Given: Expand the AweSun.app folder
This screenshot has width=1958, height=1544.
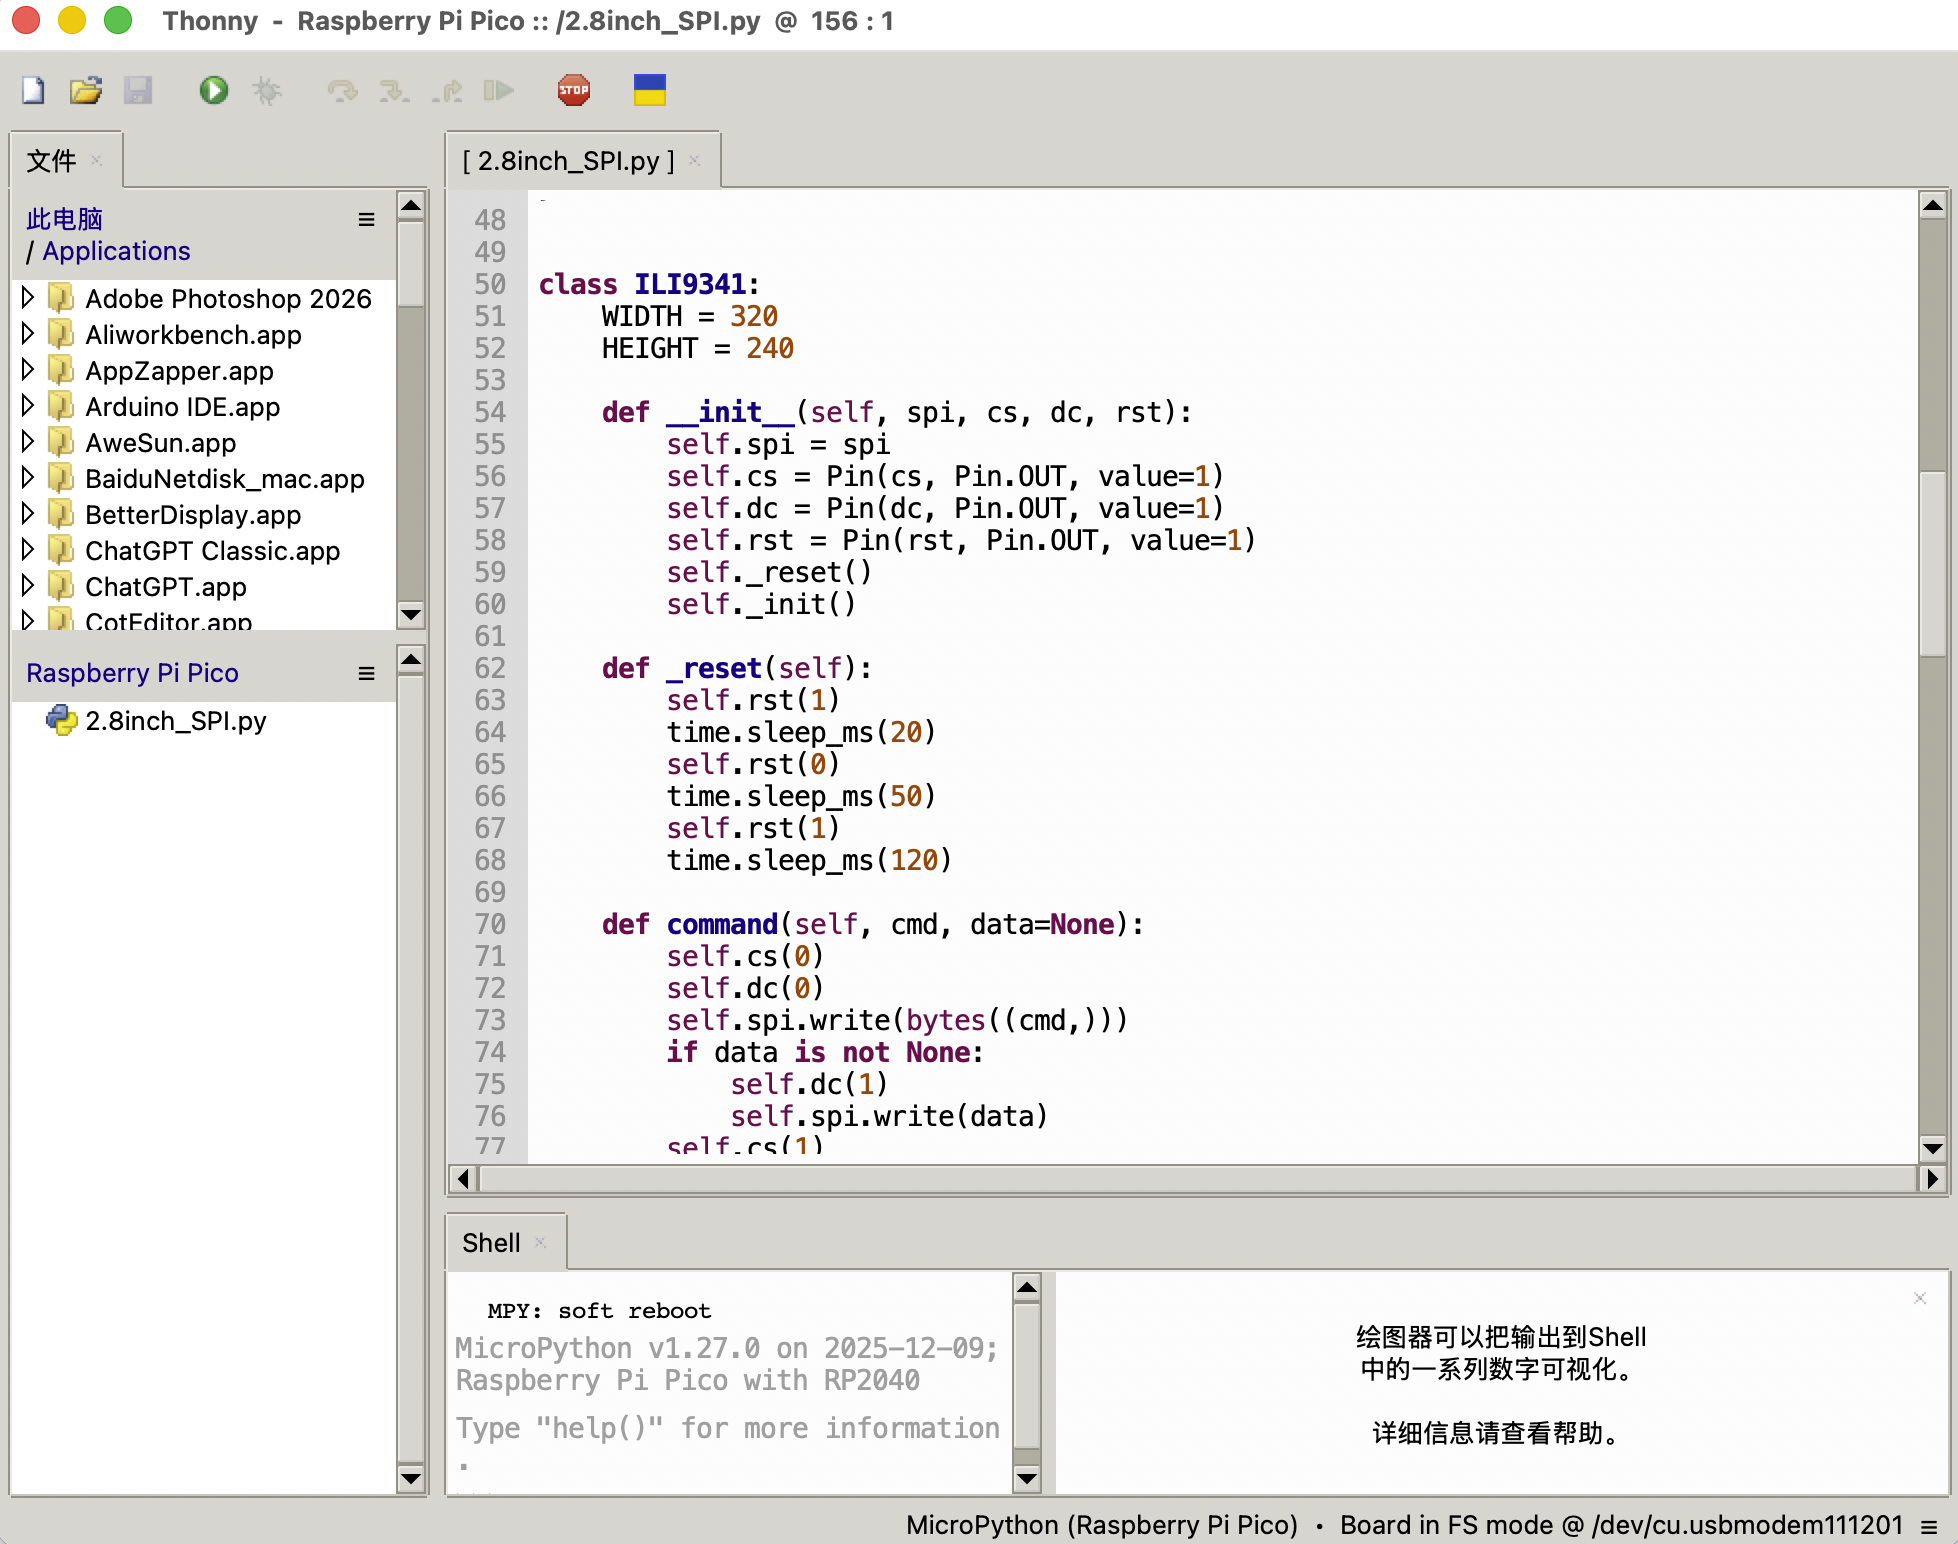Looking at the screenshot, I should pyautogui.click(x=28, y=441).
